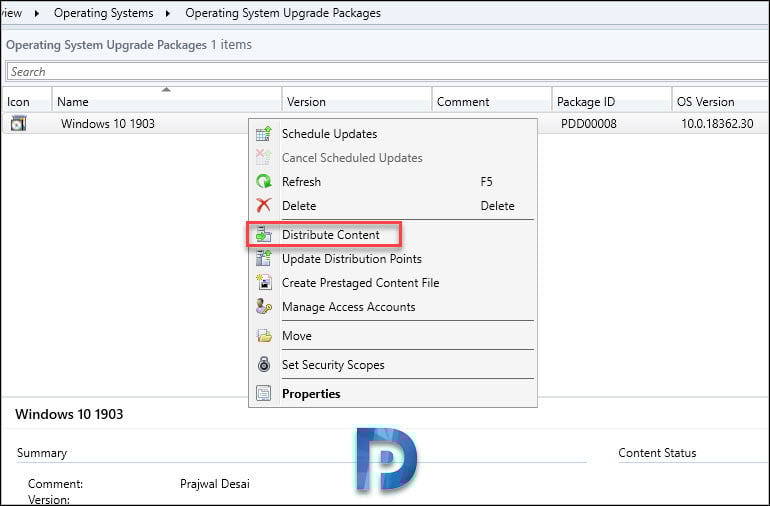
Task: Click the Properties sheet icon
Action: click(x=264, y=394)
